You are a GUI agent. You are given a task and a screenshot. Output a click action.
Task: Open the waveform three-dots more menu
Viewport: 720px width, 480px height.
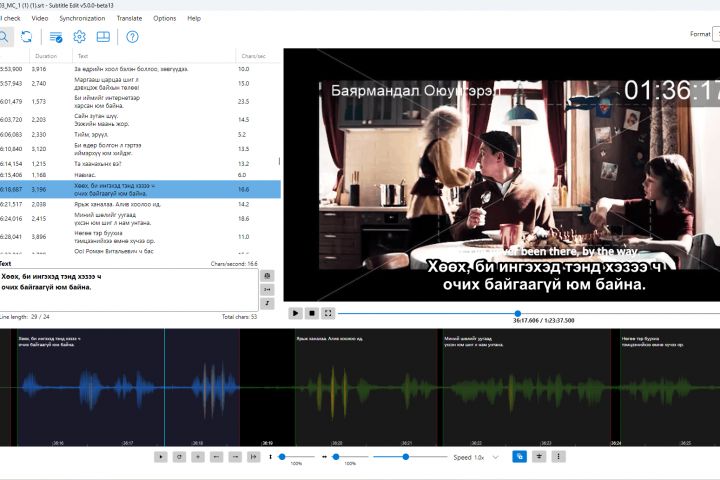coord(558,457)
